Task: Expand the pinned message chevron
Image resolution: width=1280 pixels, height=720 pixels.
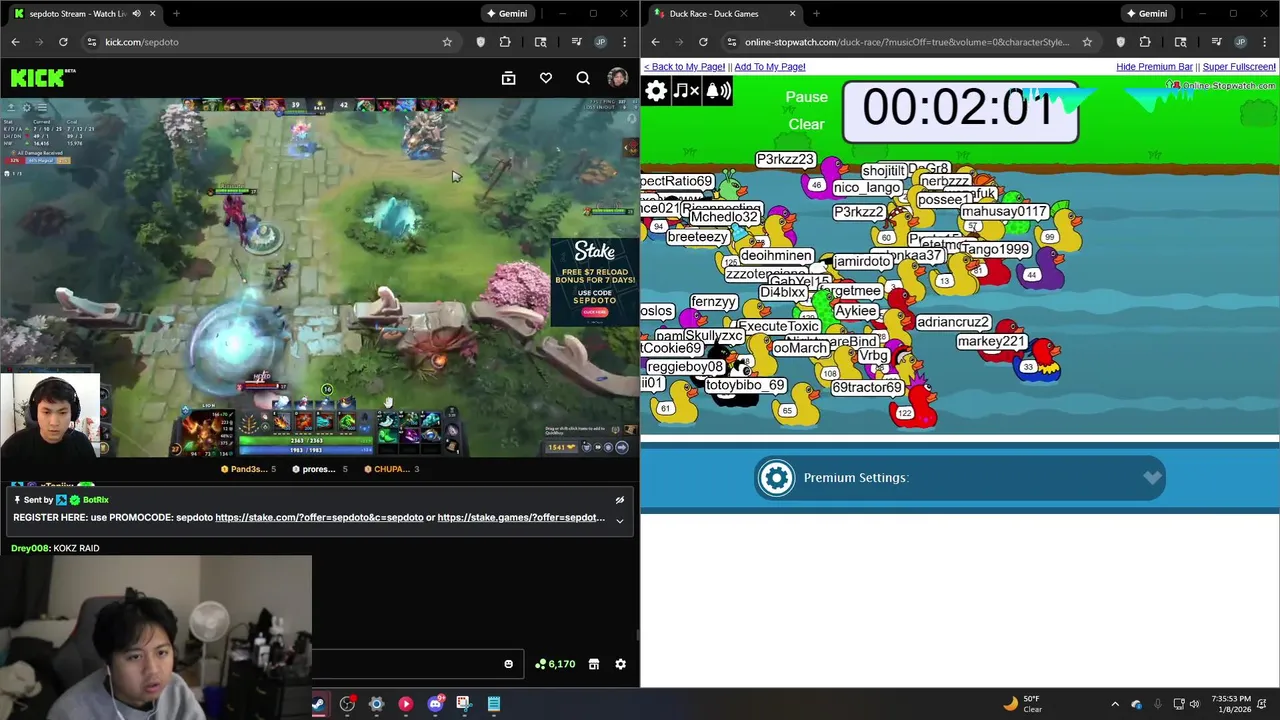Action: pyautogui.click(x=620, y=520)
